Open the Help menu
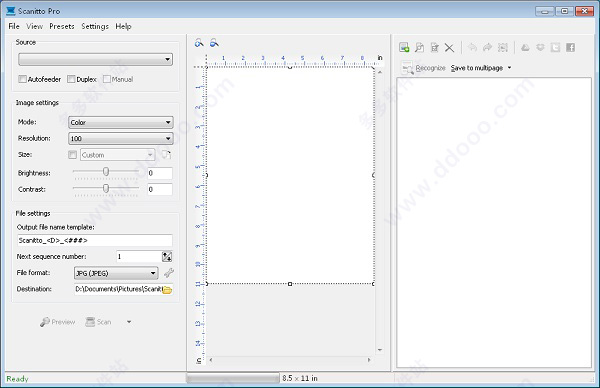This screenshot has height=388, width=600. (x=123, y=26)
